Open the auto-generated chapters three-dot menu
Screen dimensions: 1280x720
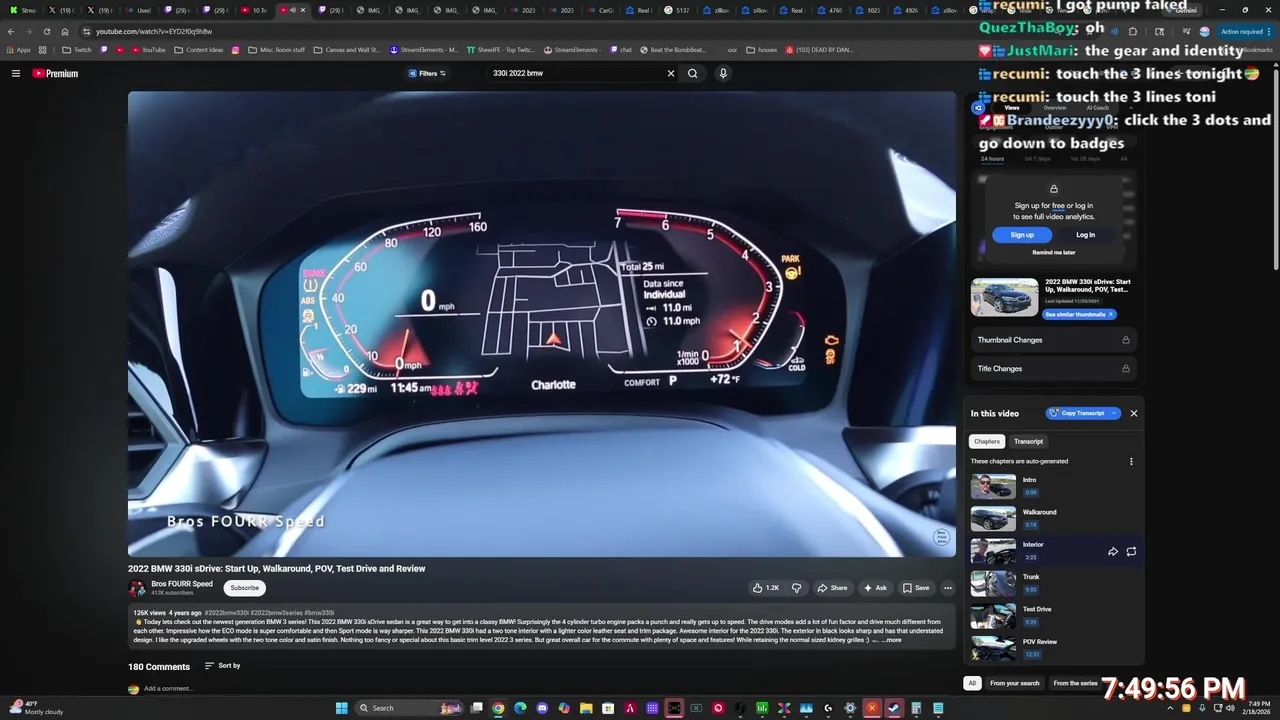tap(1131, 462)
